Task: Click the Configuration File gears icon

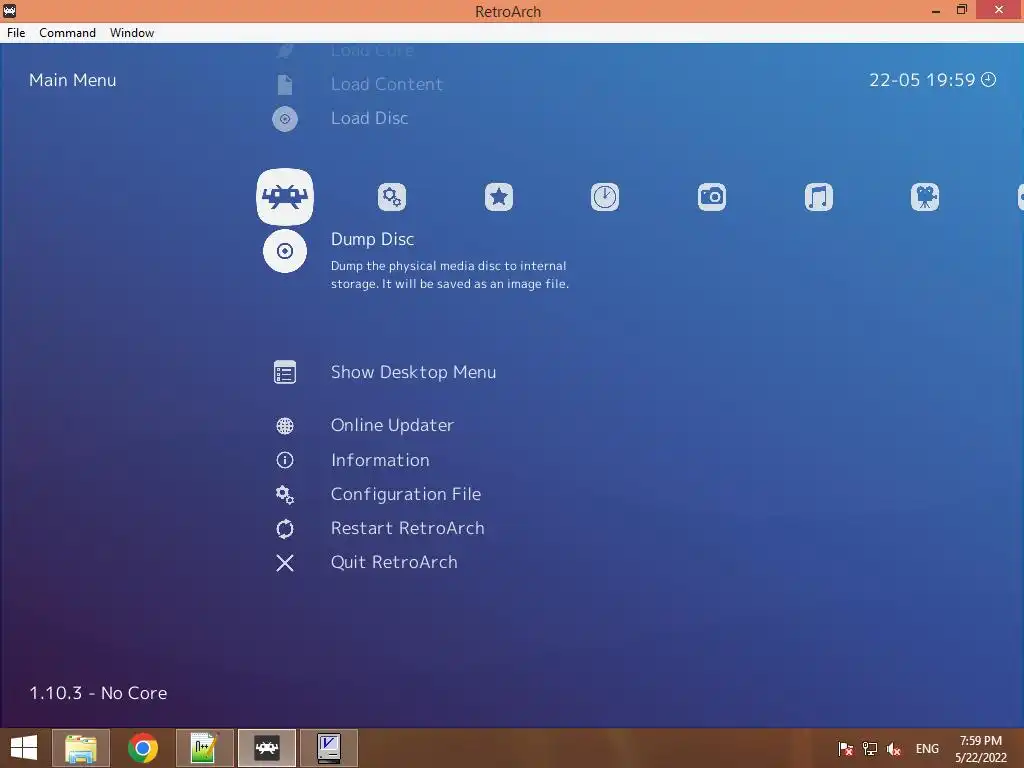Action: pos(285,494)
